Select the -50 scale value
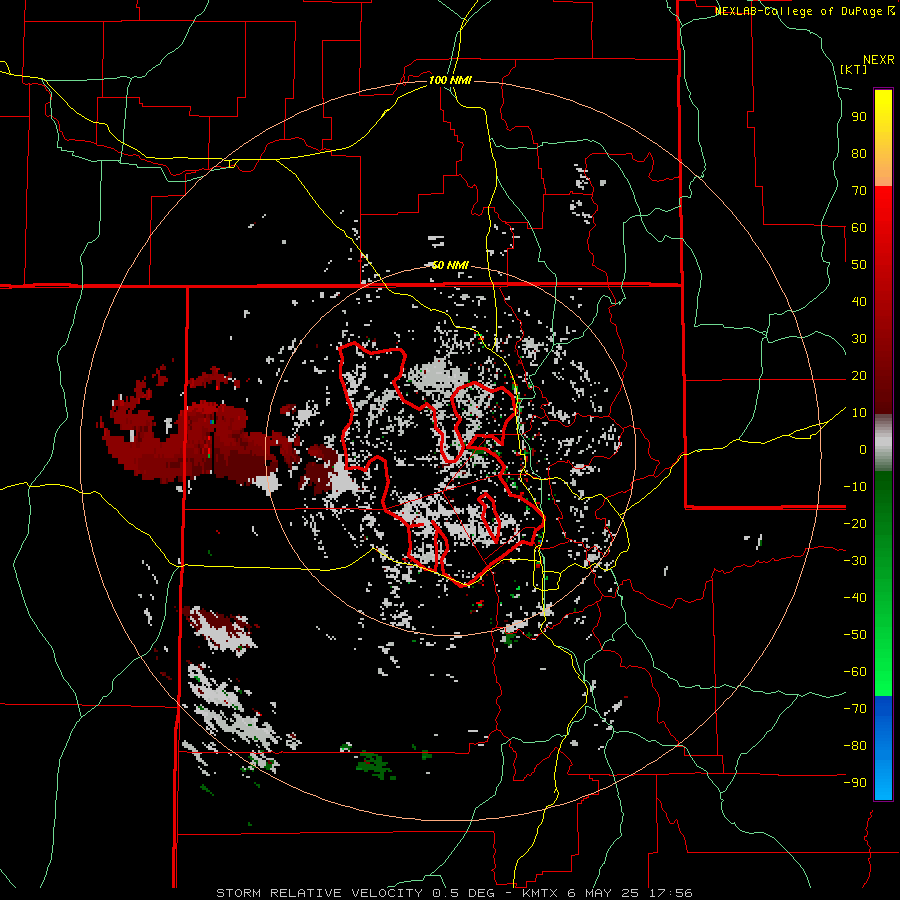Image resolution: width=900 pixels, height=900 pixels. point(855,635)
